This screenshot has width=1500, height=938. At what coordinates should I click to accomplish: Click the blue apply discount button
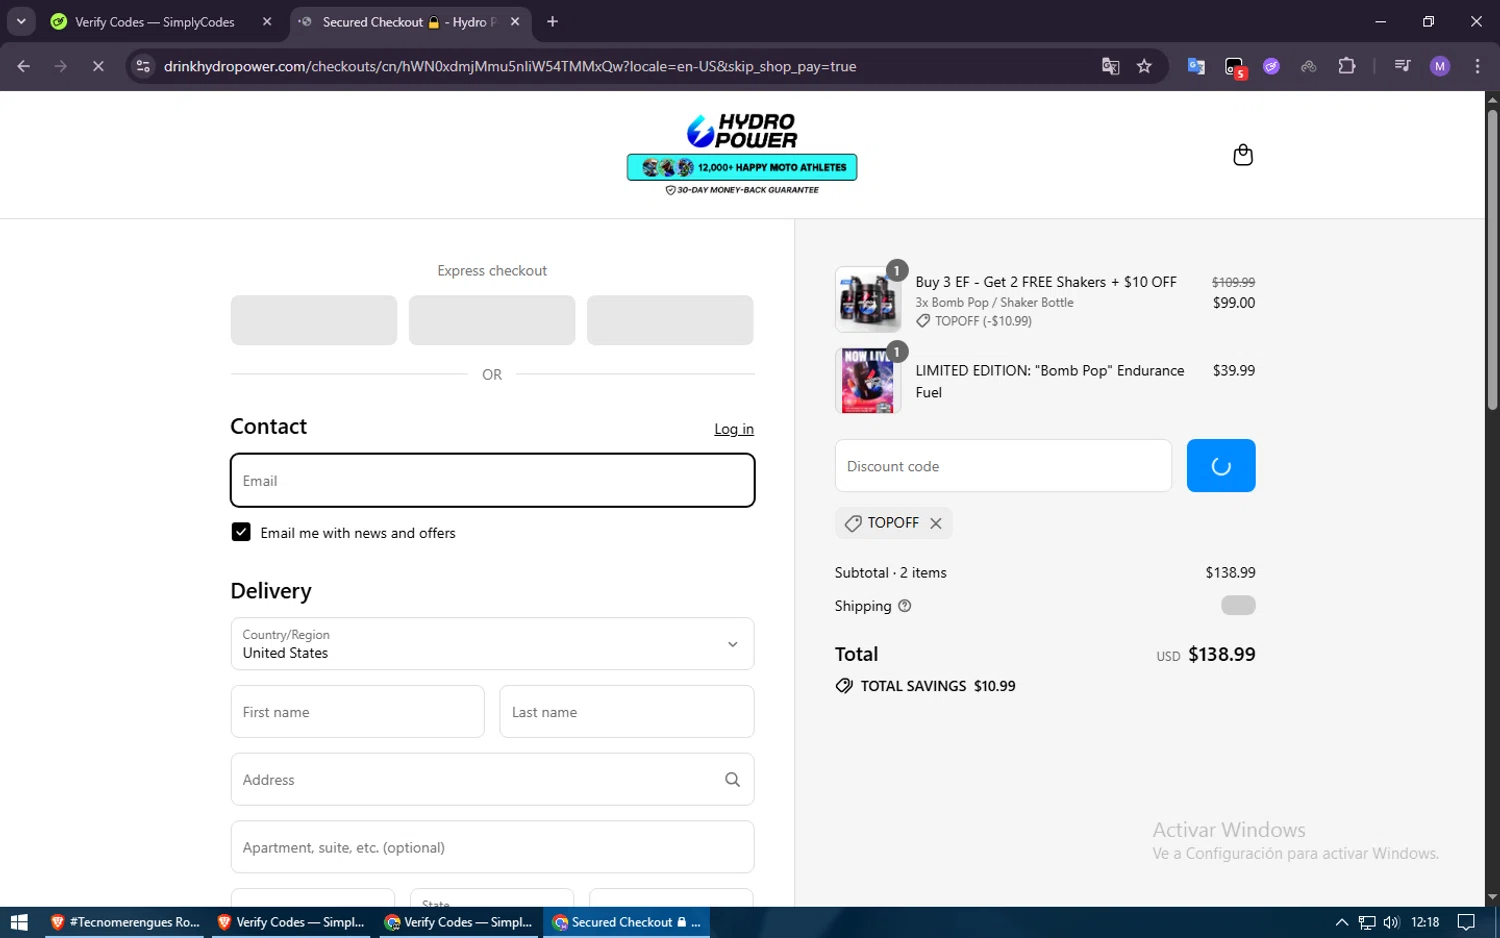1221,466
